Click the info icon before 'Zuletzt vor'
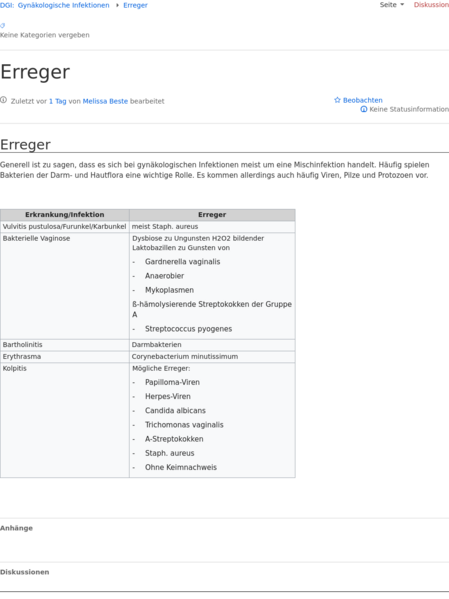This screenshot has height=599, width=449. (x=3, y=100)
